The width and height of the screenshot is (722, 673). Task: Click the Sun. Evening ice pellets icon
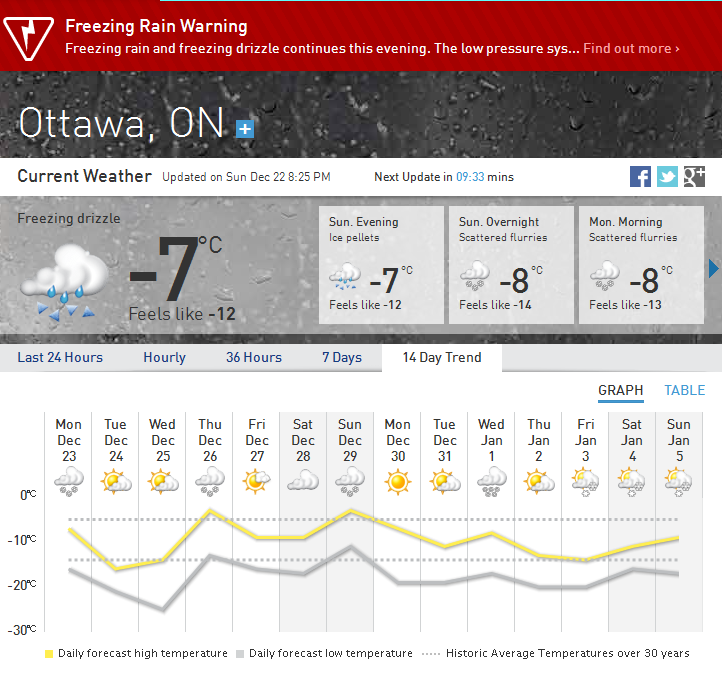click(x=345, y=276)
